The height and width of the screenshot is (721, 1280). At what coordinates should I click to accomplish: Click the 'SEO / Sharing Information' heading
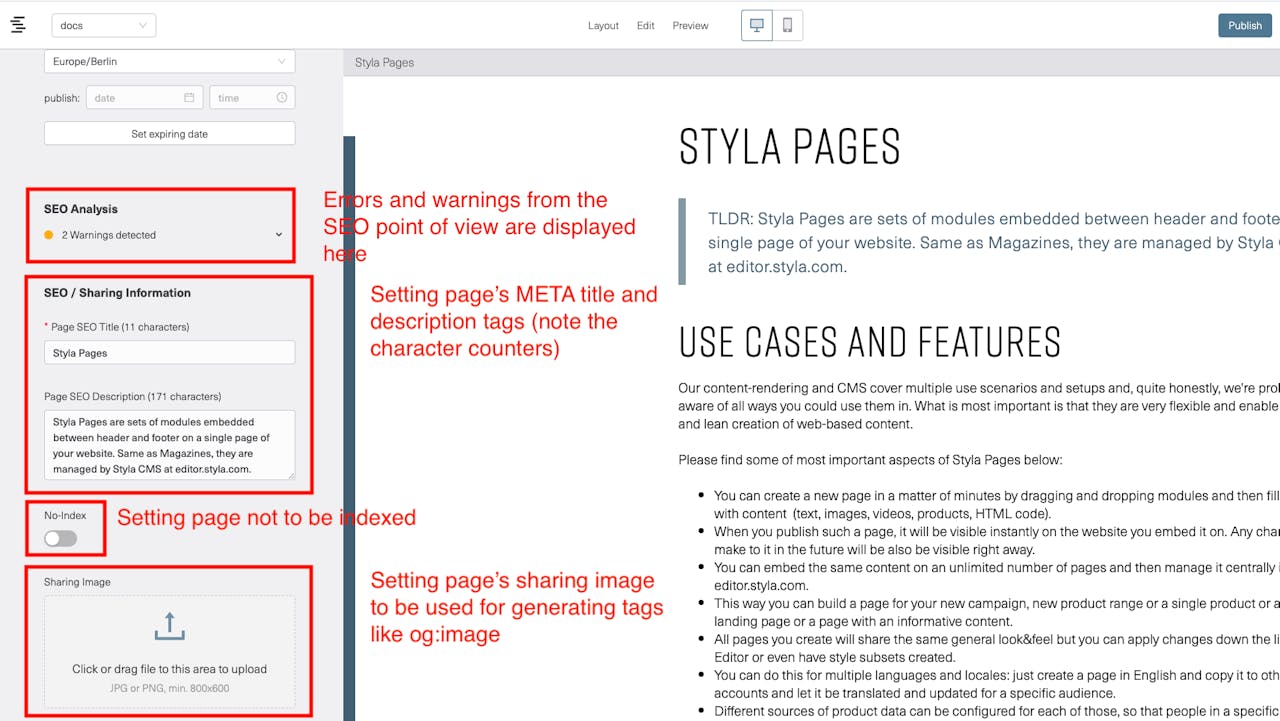(117, 293)
